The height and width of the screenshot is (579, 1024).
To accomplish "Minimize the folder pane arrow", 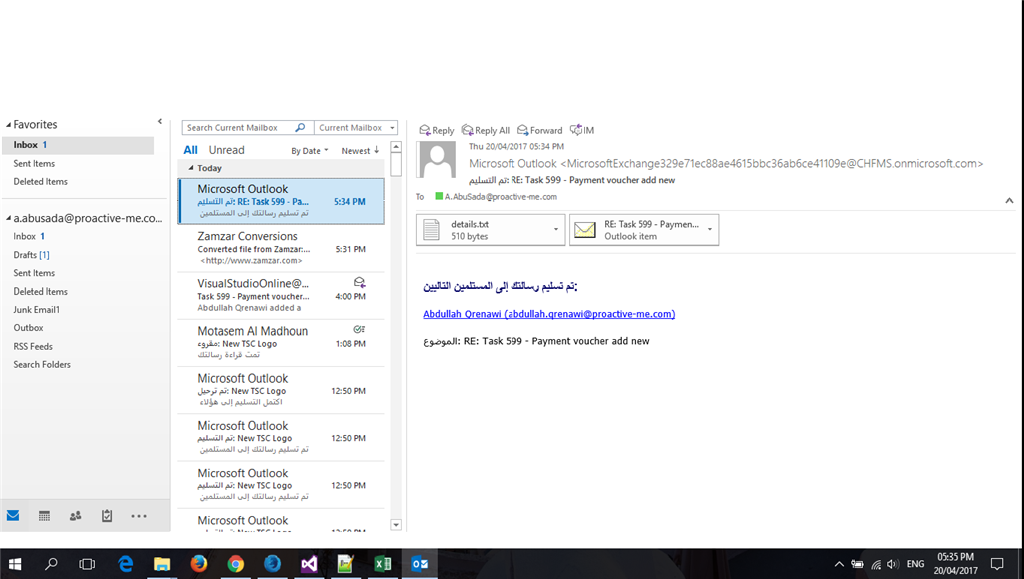I will [x=160, y=121].
